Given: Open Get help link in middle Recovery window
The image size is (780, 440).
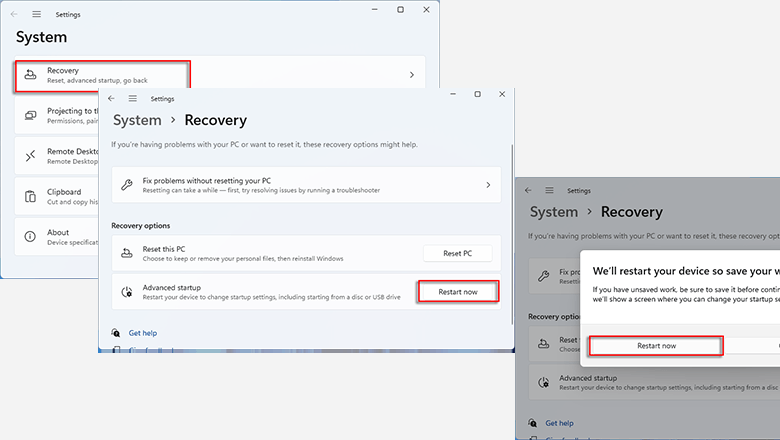Looking at the screenshot, I should coord(142,333).
